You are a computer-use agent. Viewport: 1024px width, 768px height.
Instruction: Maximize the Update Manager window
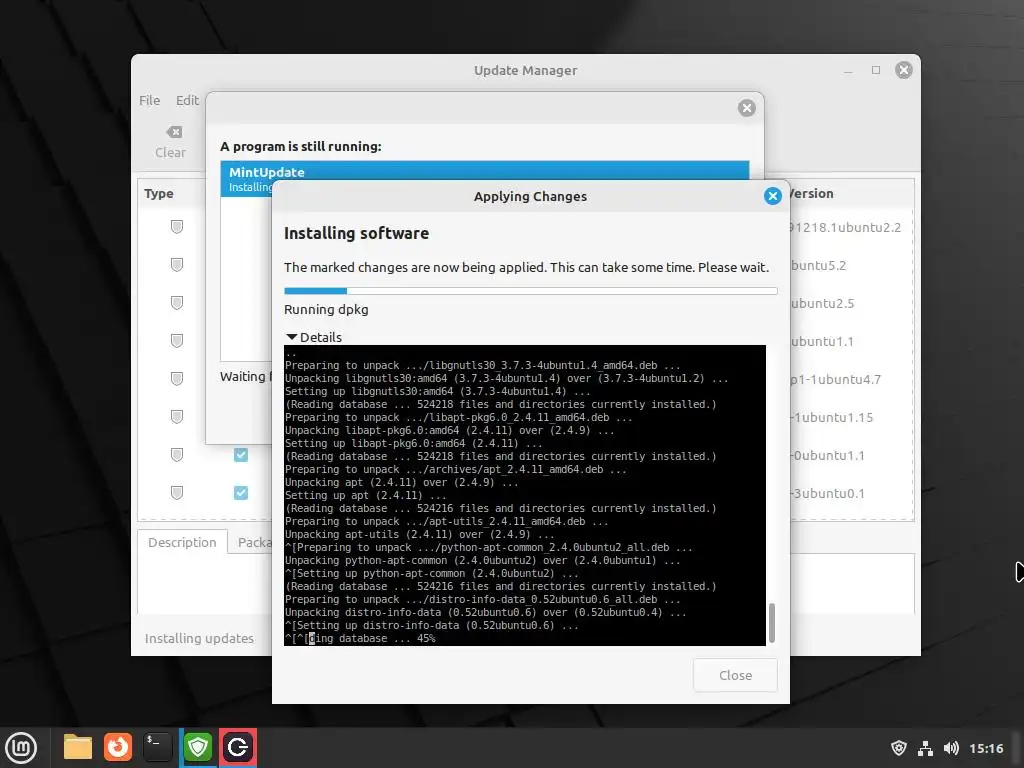pyautogui.click(x=876, y=70)
